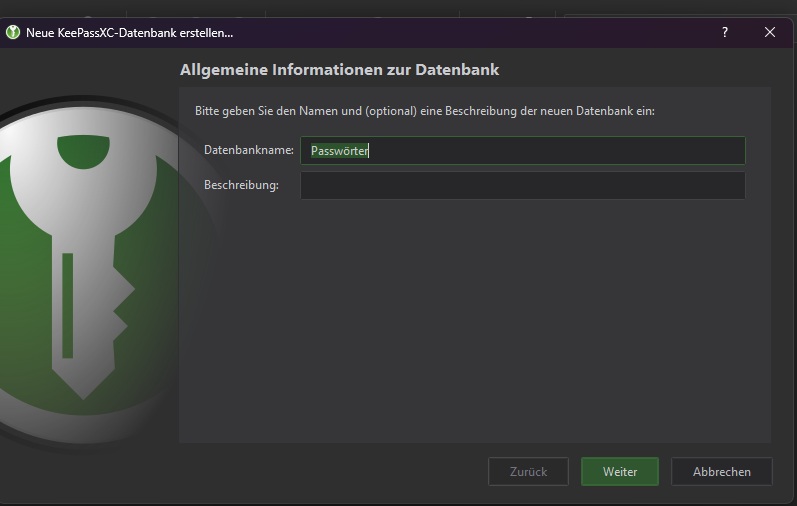Screen dimensions: 797x506
Task: Click the heading 'Allgemeine Informationen zur Datenbank'
Action: pyautogui.click(x=340, y=70)
